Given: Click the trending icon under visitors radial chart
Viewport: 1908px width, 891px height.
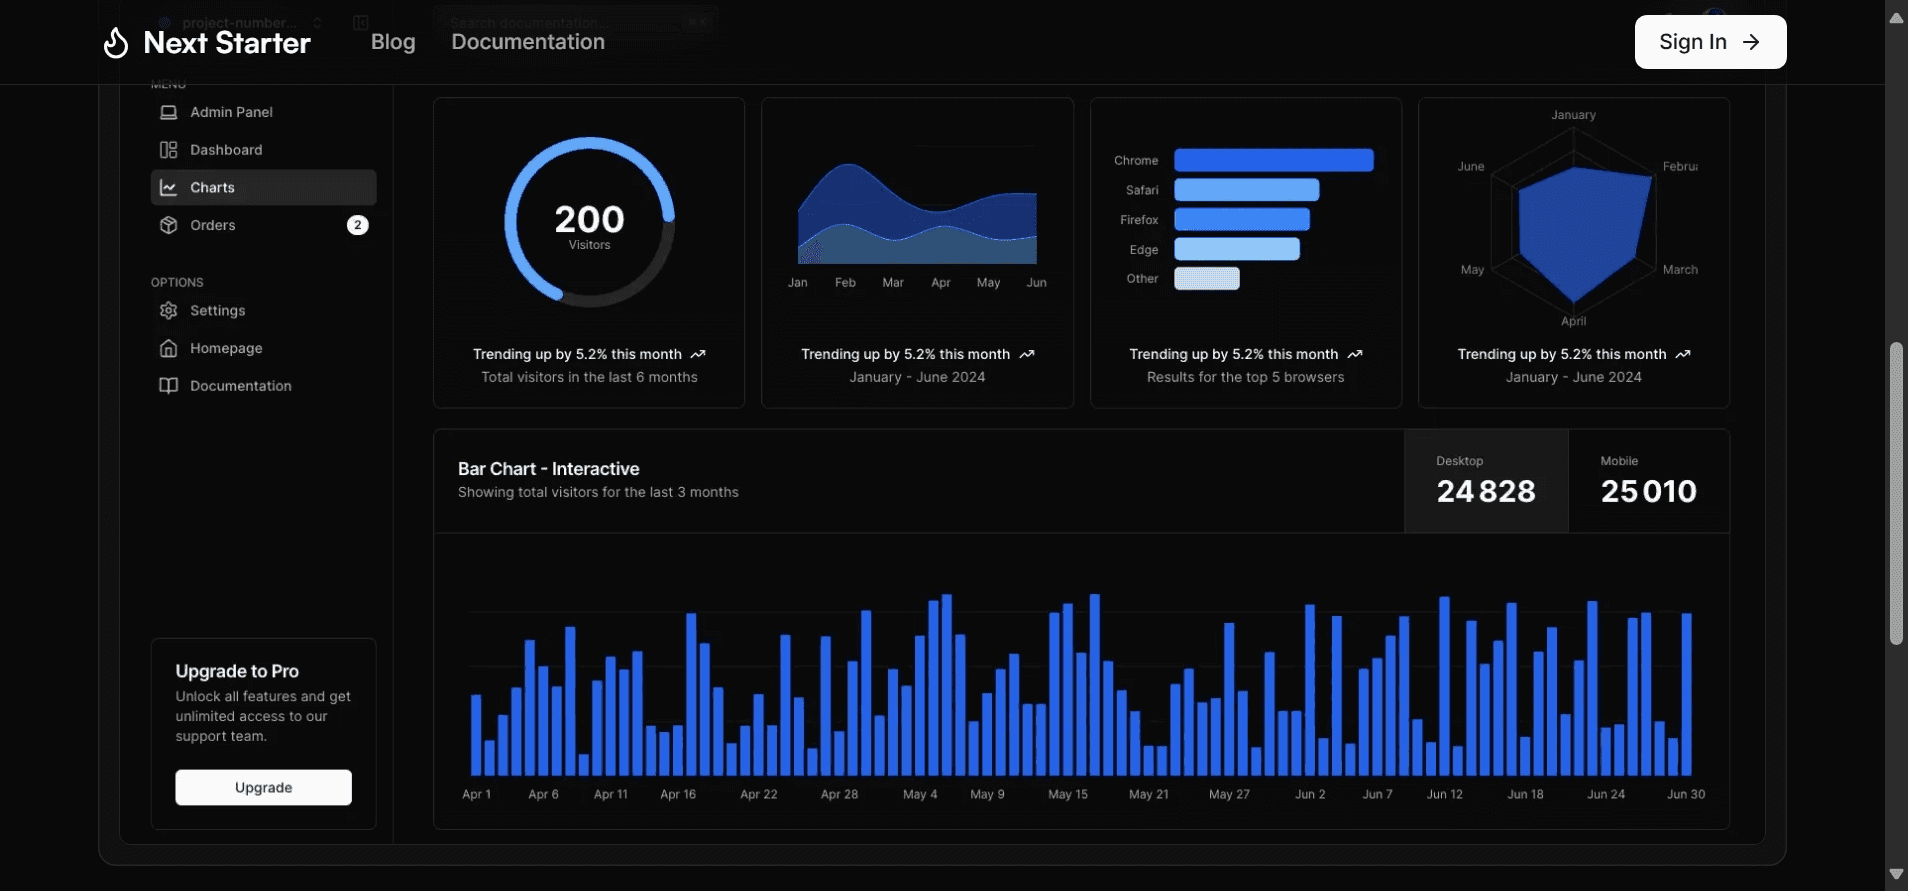Looking at the screenshot, I should [698, 354].
